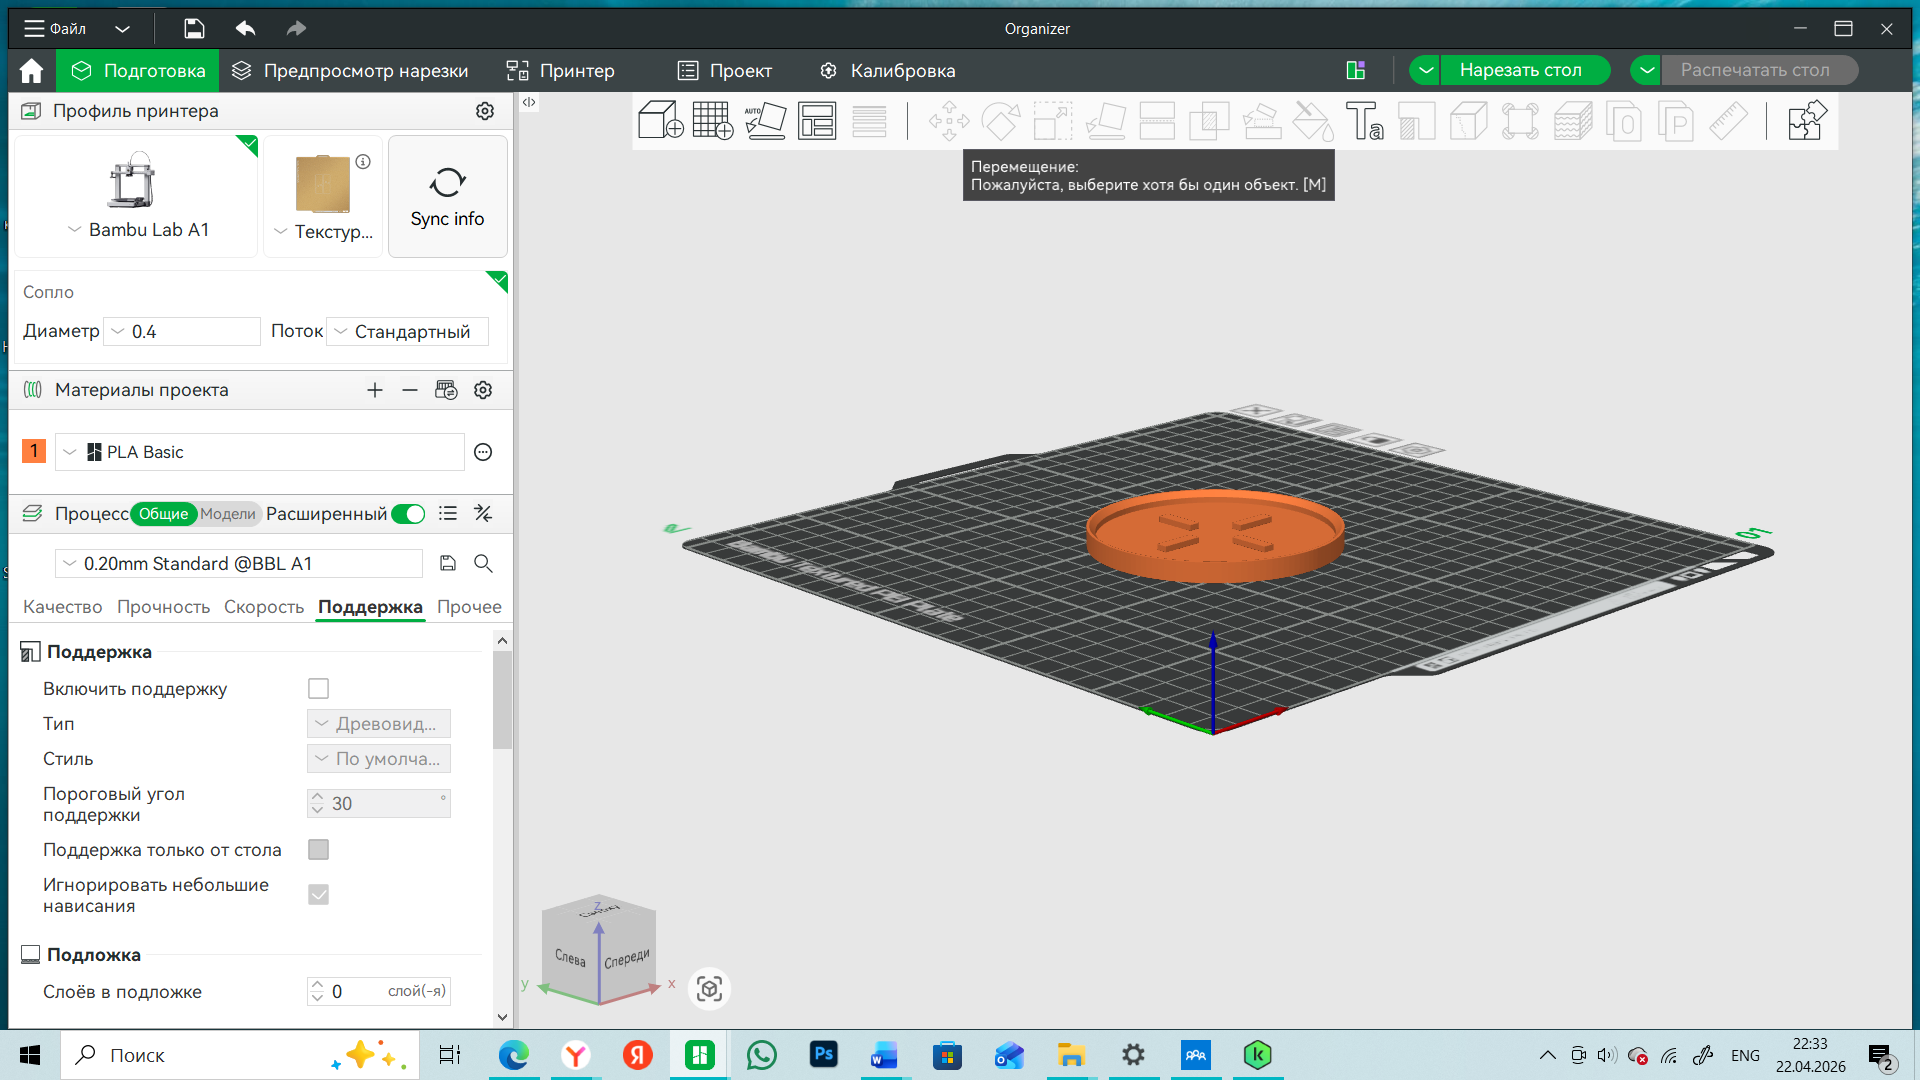Screen dimensions: 1920x1080
Task: Enable the Включить поддержку checkbox
Action: pyautogui.click(x=318, y=689)
